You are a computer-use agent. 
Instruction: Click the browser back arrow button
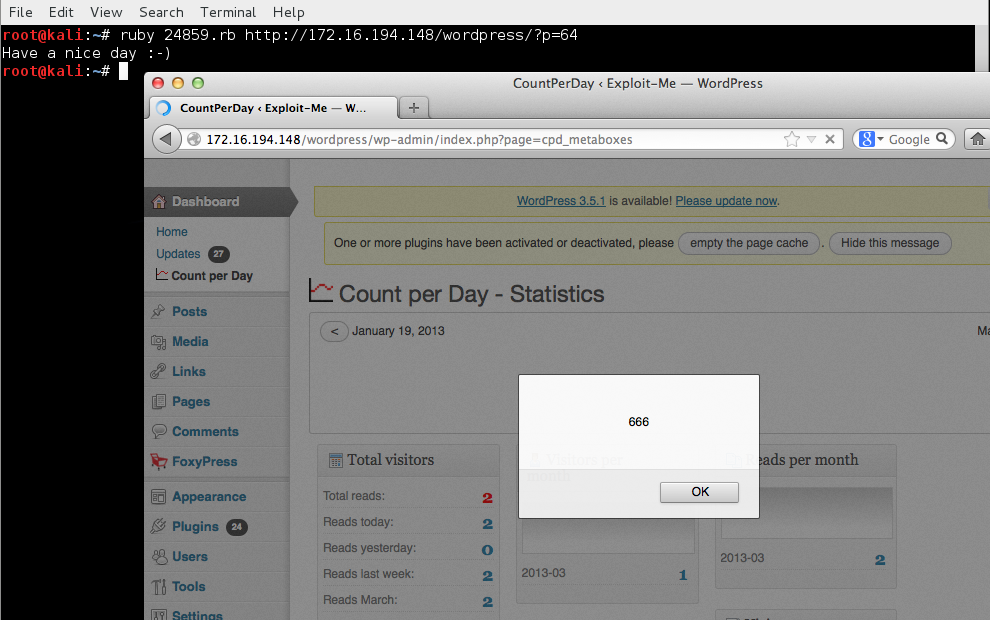pyautogui.click(x=166, y=139)
